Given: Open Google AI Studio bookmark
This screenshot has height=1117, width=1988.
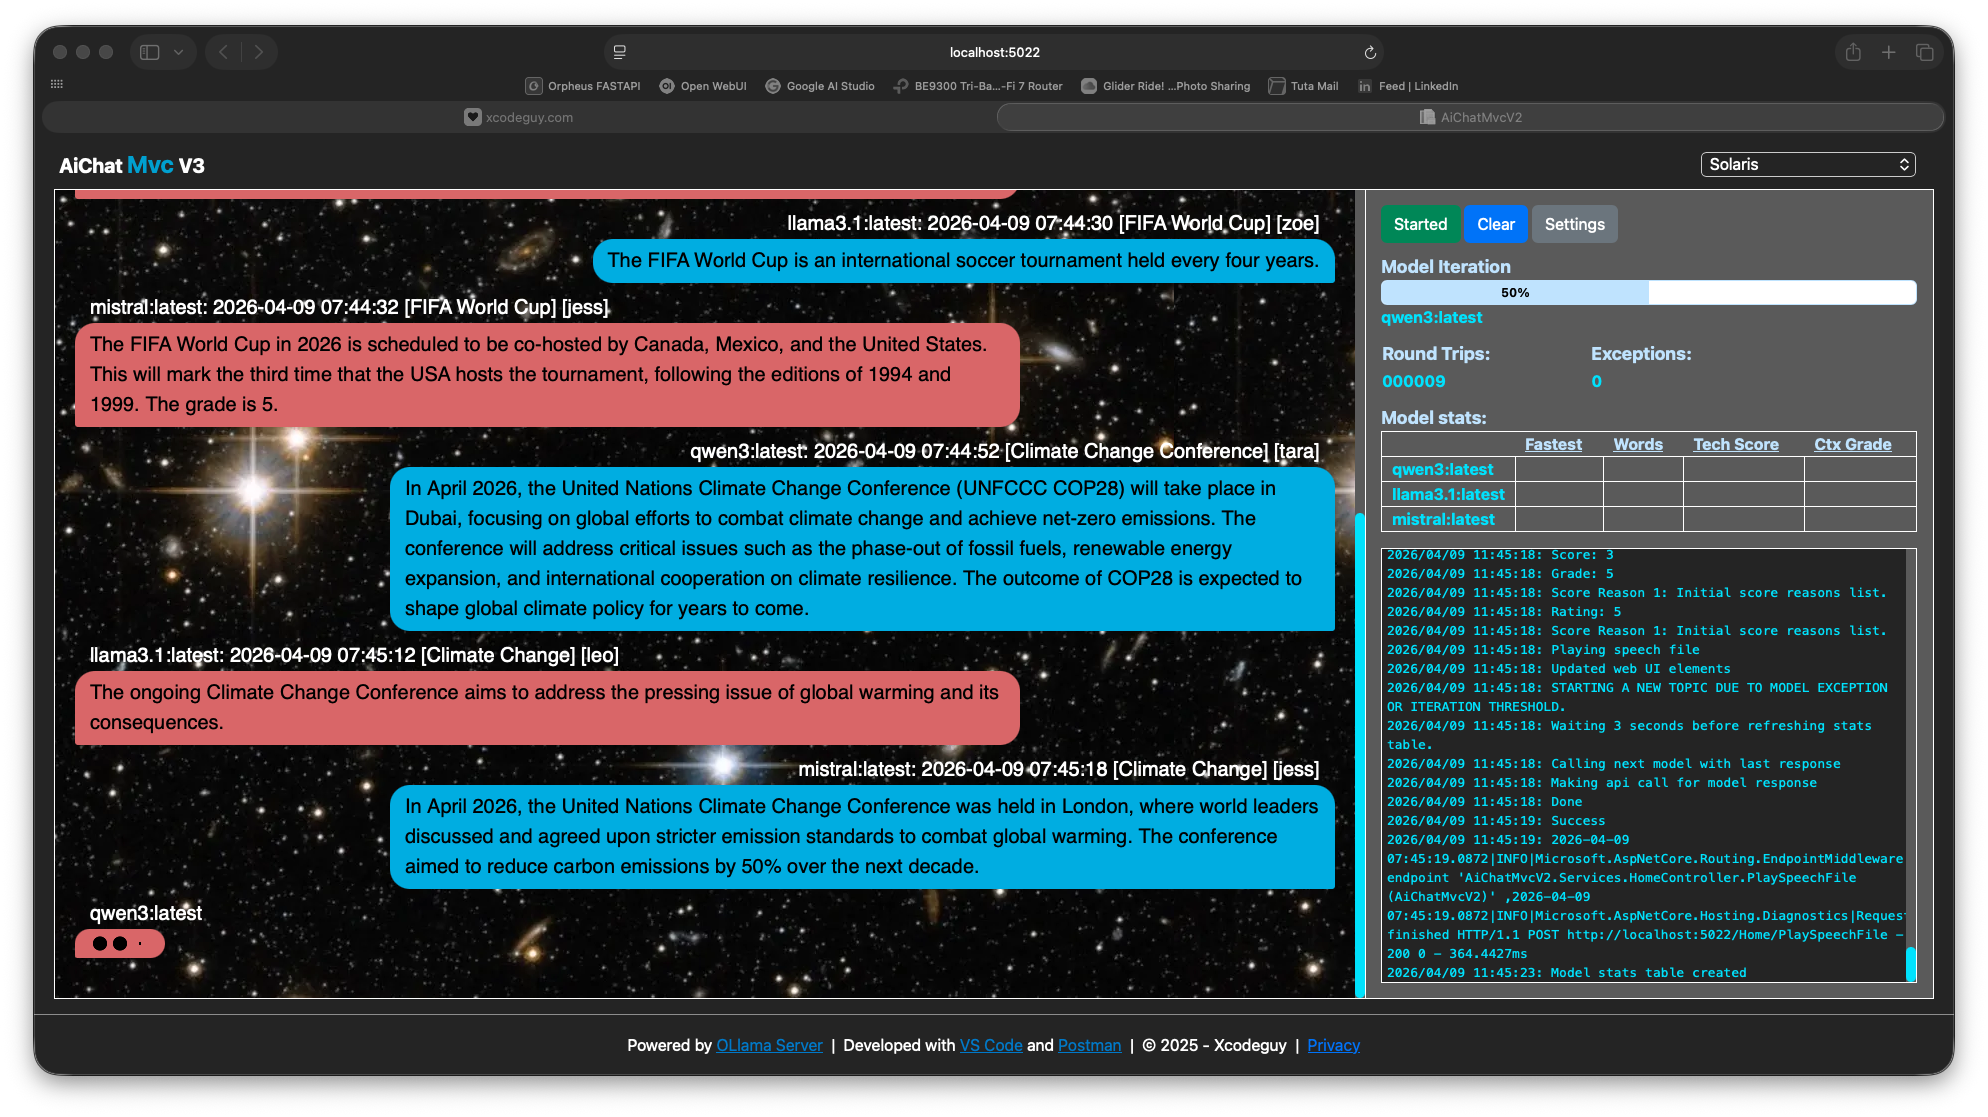Looking at the screenshot, I should (820, 86).
